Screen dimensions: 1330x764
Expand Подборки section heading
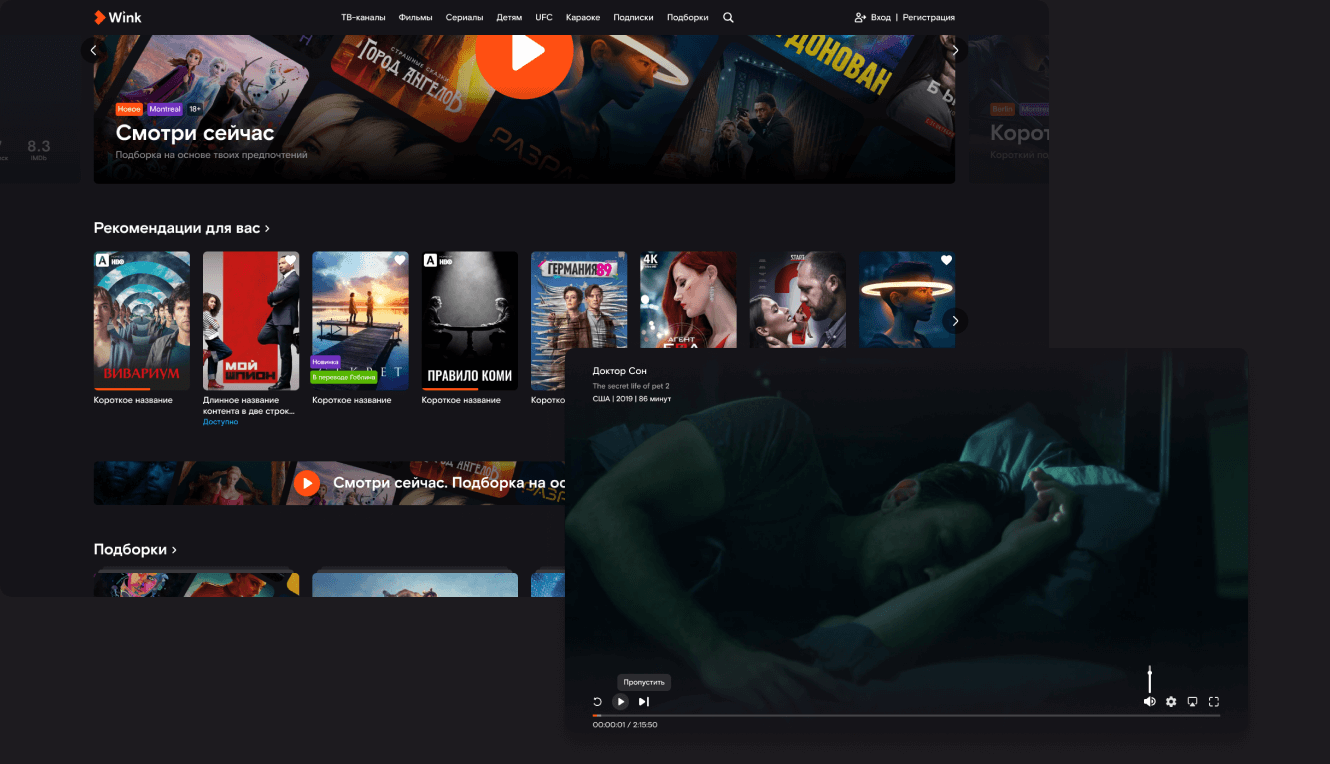(x=135, y=549)
